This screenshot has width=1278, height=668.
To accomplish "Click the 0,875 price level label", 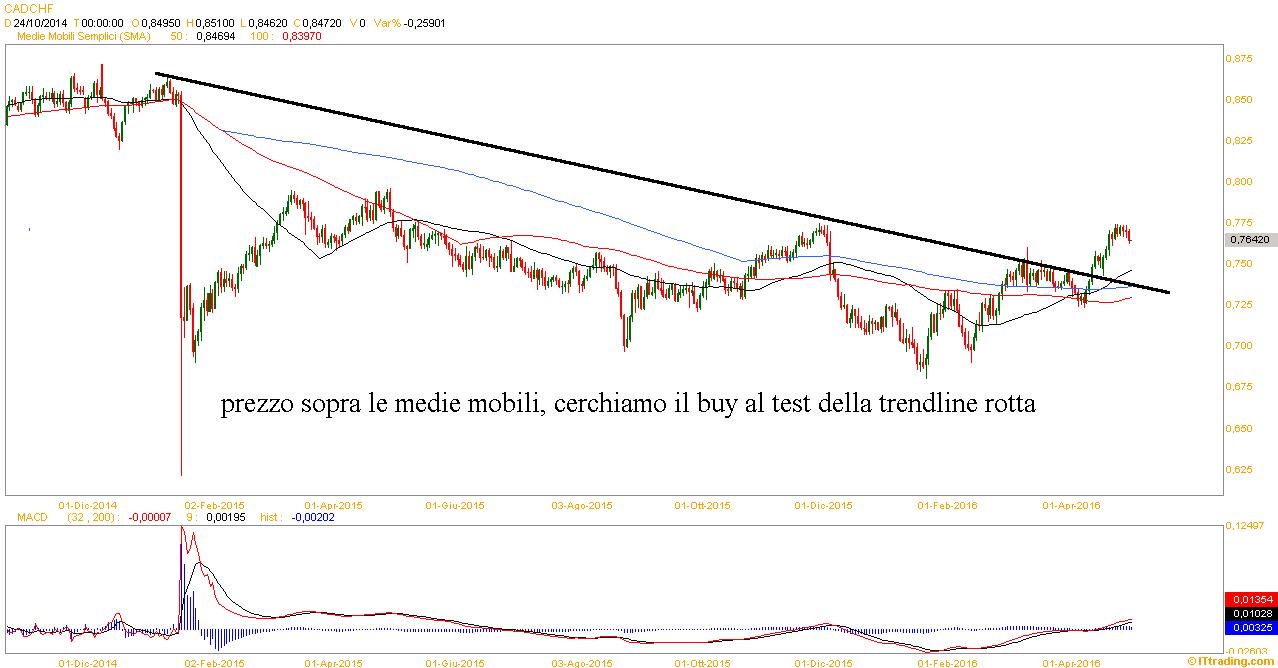I will point(1238,59).
